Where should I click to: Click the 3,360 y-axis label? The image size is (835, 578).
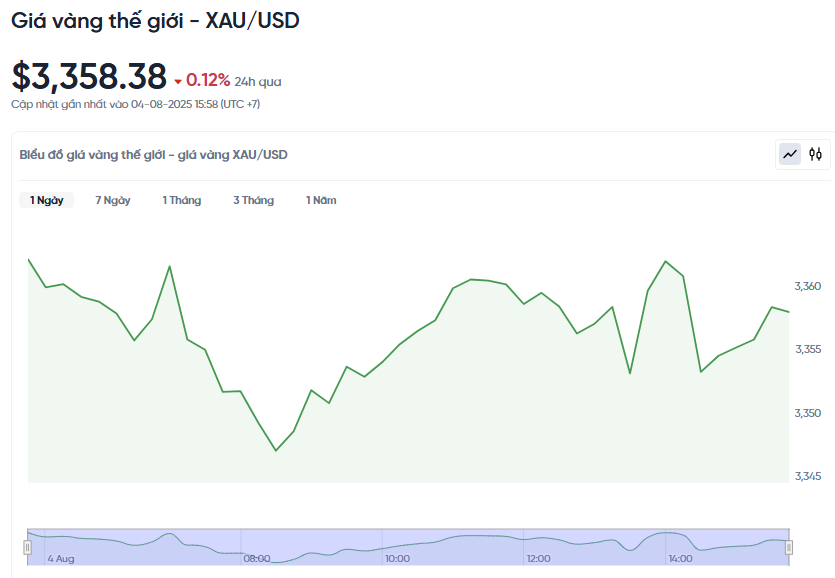tap(808, 287)
